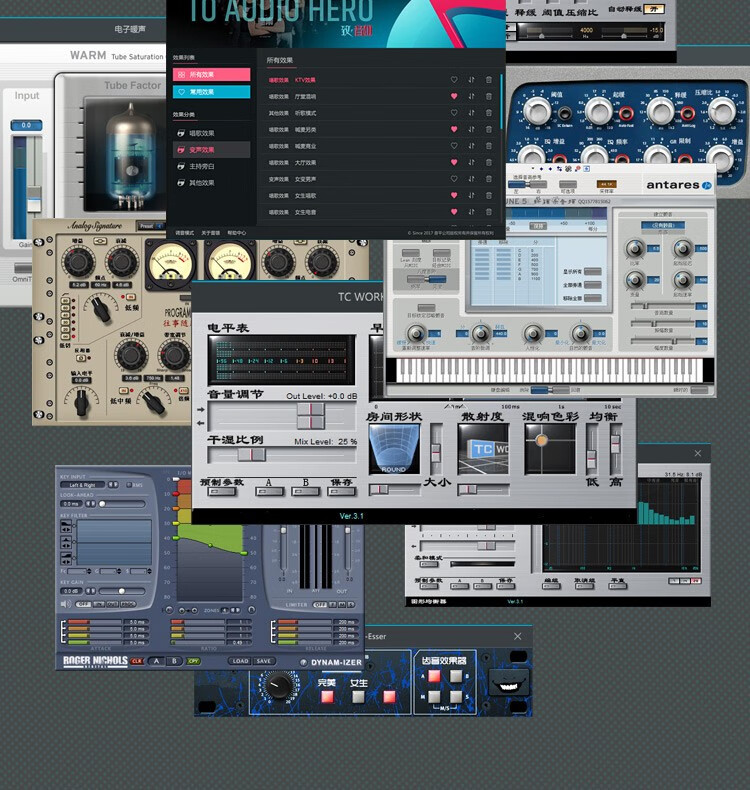Click the 帮助中心 help center link
750x790 pixels.
(237, 233)
